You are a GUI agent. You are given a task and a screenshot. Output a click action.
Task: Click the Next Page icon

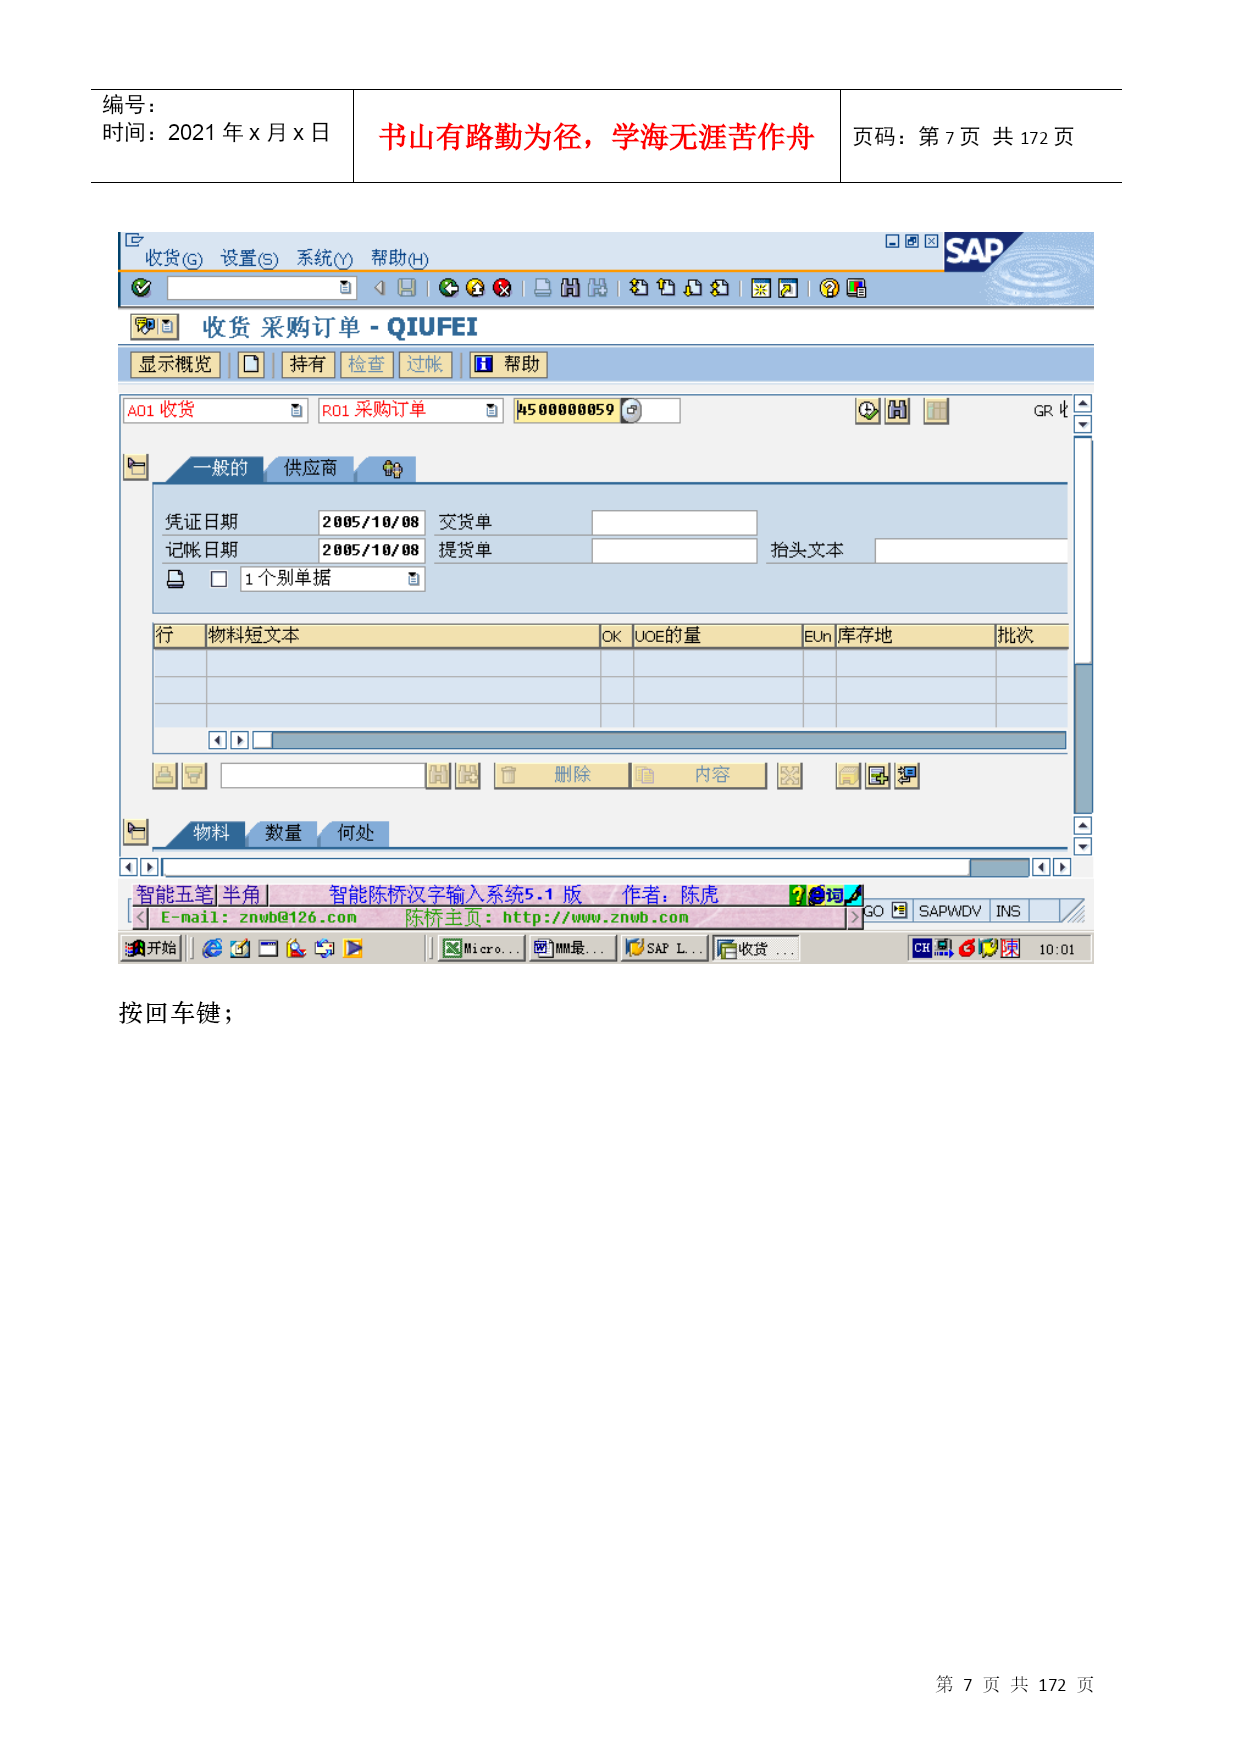tap(693, 288)
